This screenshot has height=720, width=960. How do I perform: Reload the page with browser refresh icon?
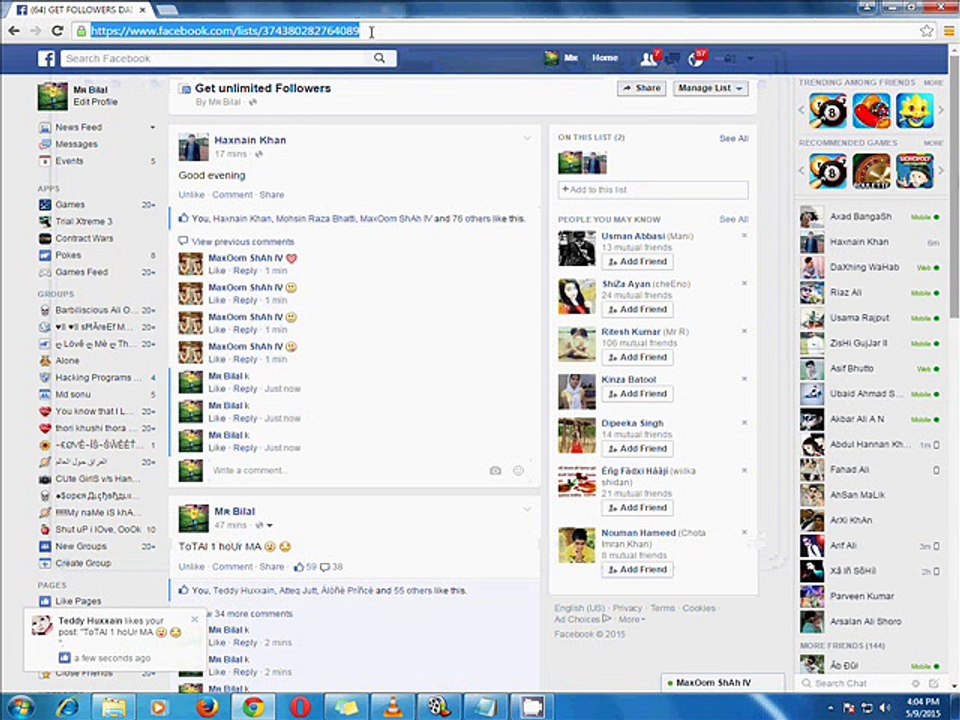(57, 31)
